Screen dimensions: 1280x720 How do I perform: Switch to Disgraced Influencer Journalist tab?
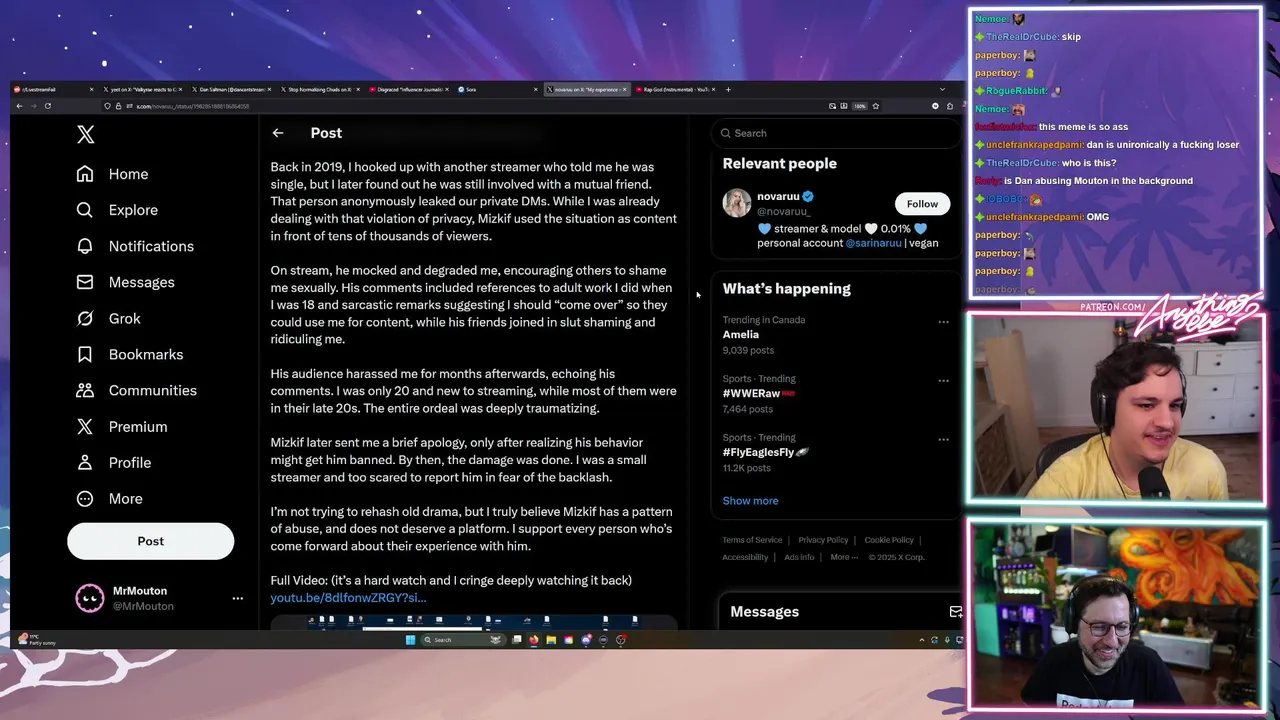408,89
